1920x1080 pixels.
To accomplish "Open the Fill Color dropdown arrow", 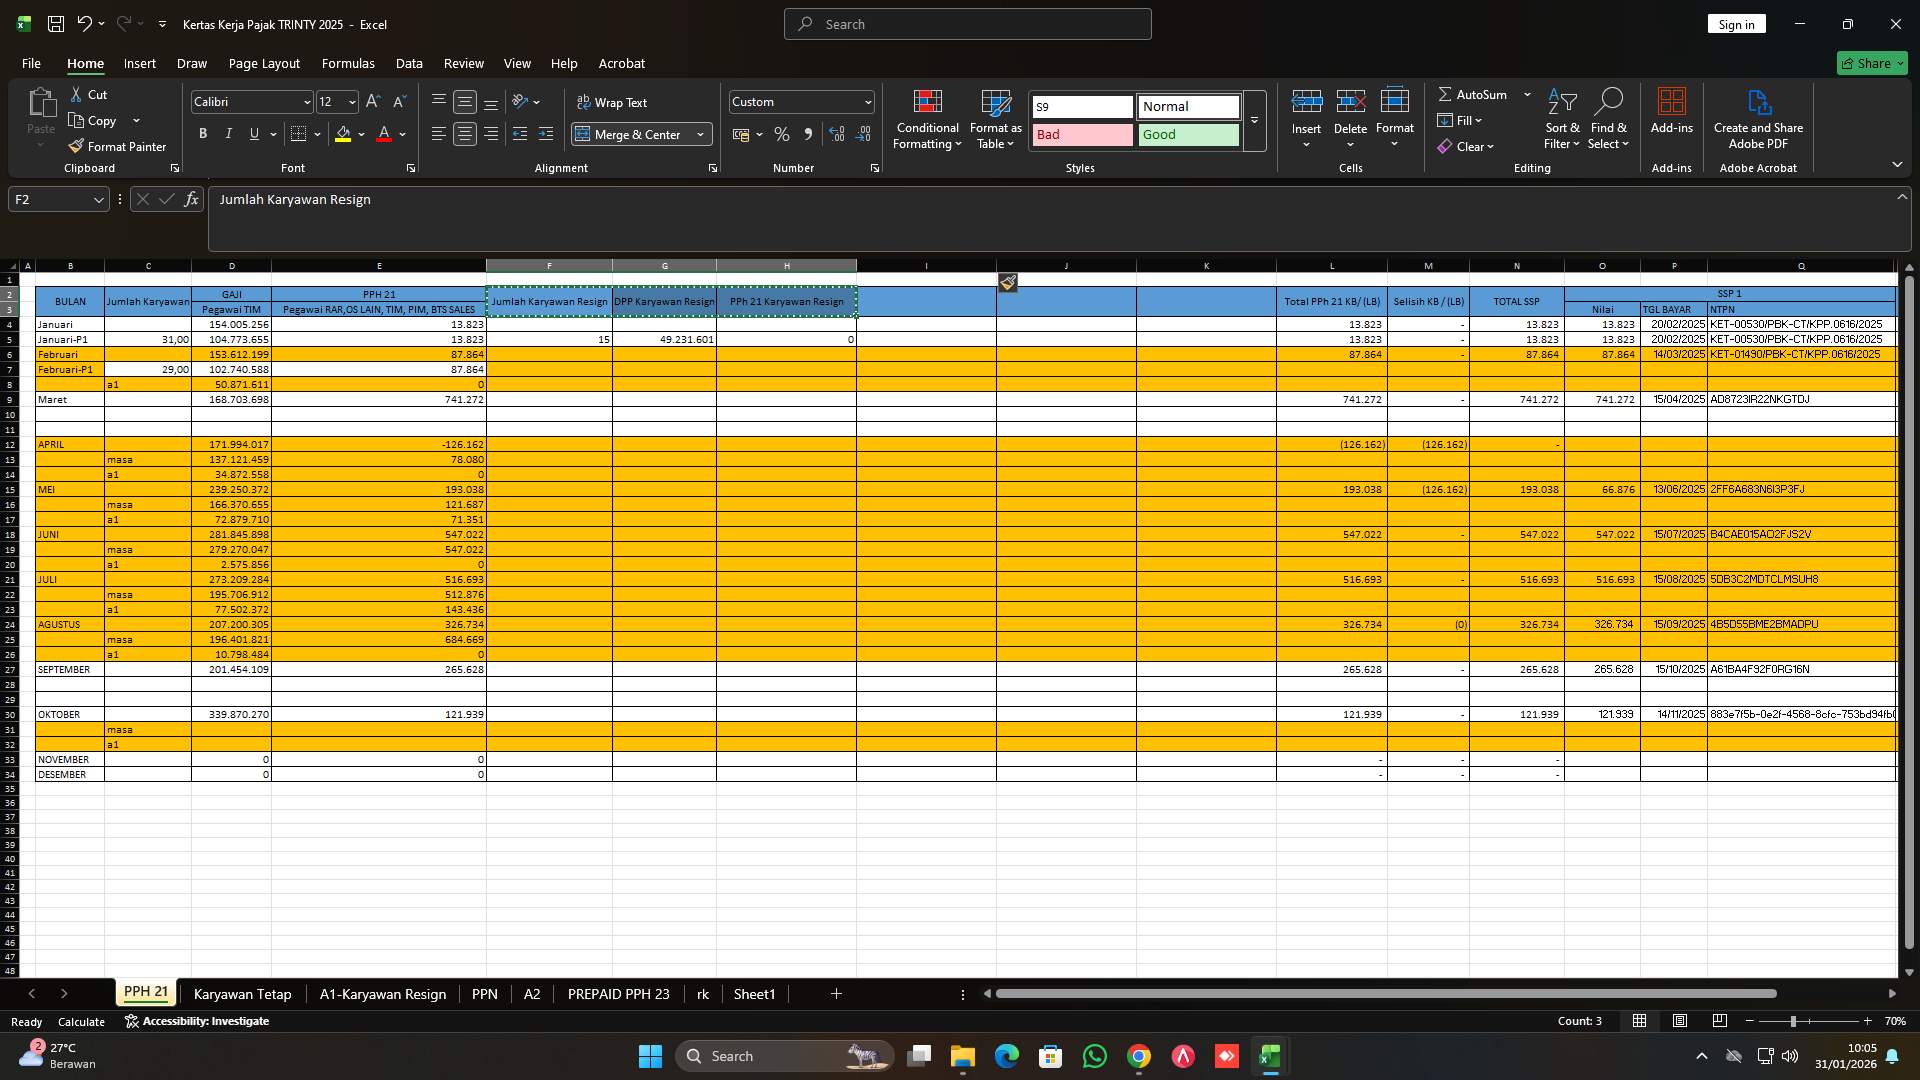I will coord(361,133).
